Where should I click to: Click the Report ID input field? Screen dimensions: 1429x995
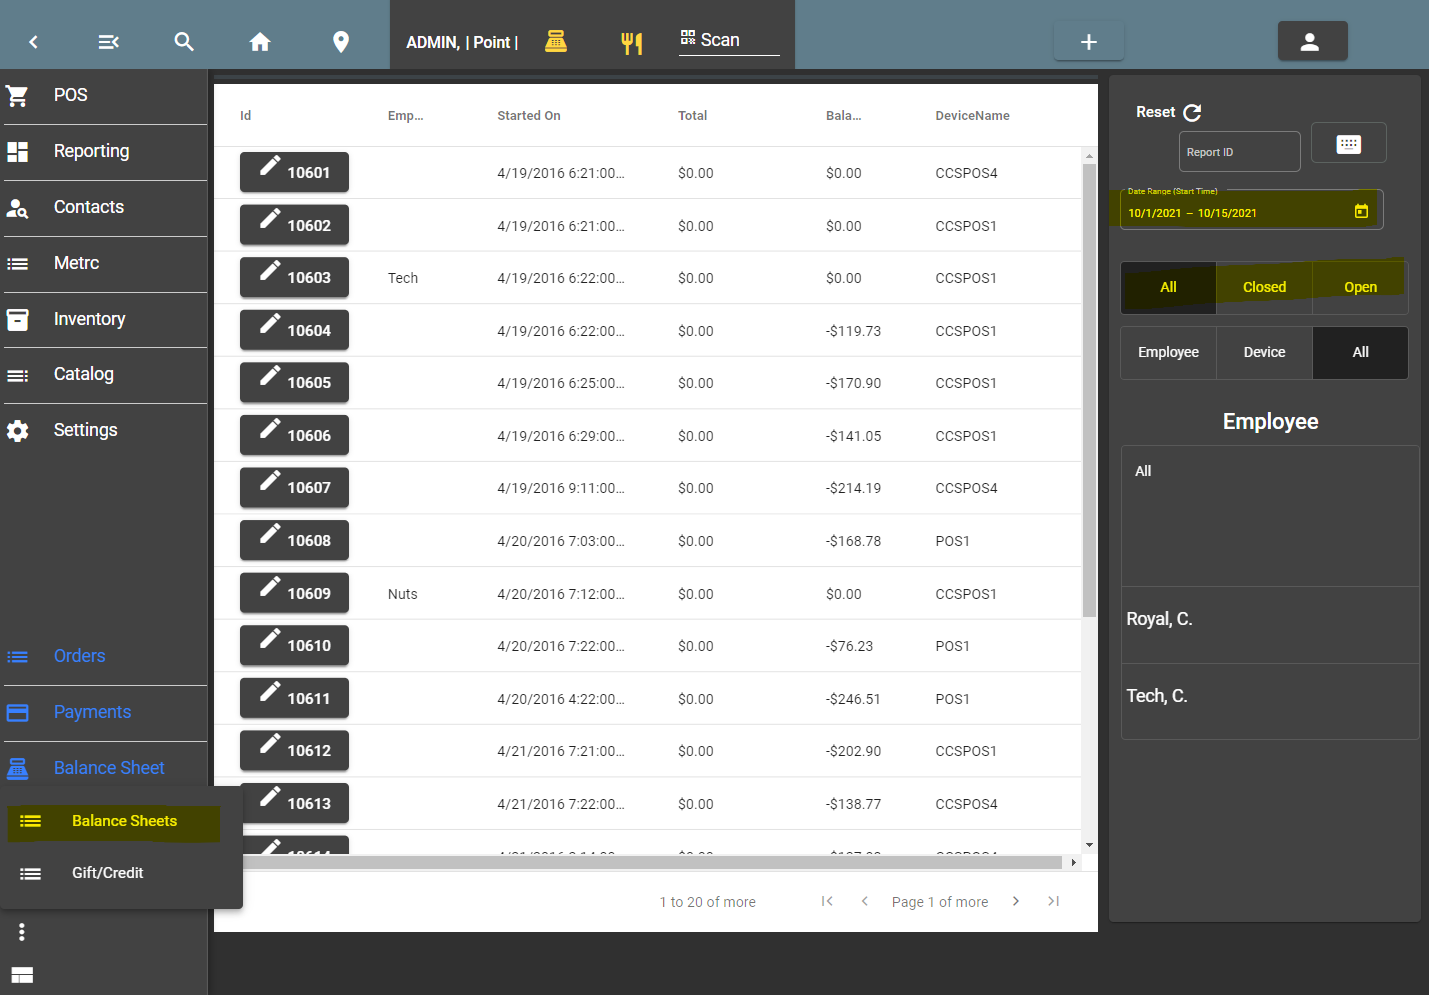click(1239, 152)
